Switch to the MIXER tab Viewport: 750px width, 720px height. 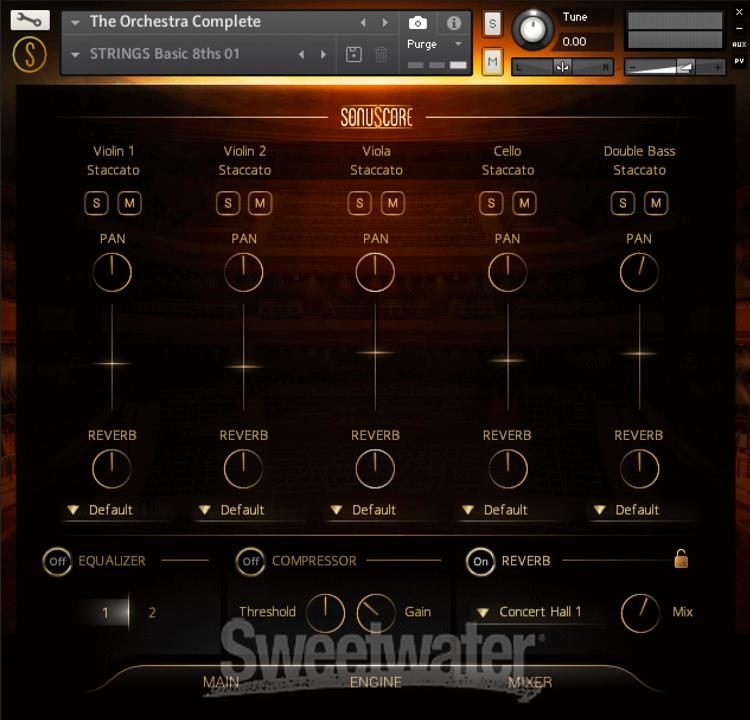pos(530,682)
